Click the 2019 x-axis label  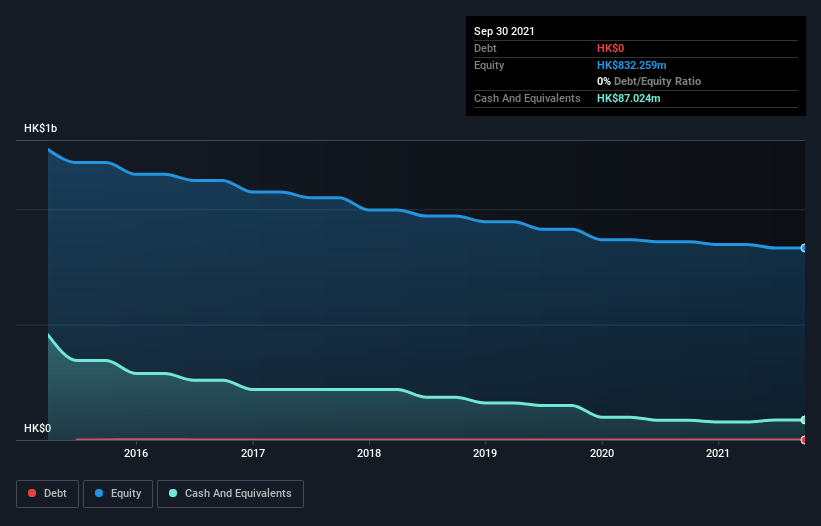(485, 453)
